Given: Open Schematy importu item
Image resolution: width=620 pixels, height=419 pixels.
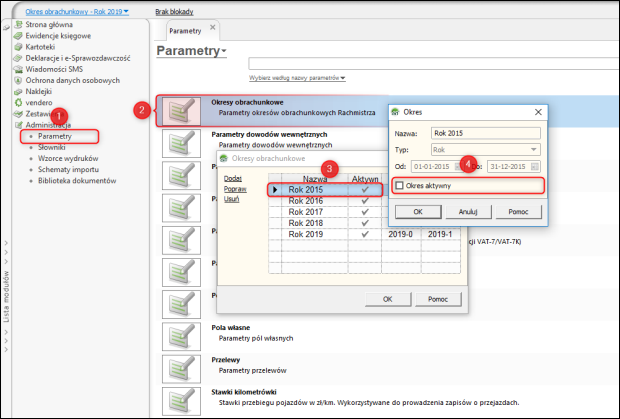Looking at the screenshot, I should click(68, 170).
